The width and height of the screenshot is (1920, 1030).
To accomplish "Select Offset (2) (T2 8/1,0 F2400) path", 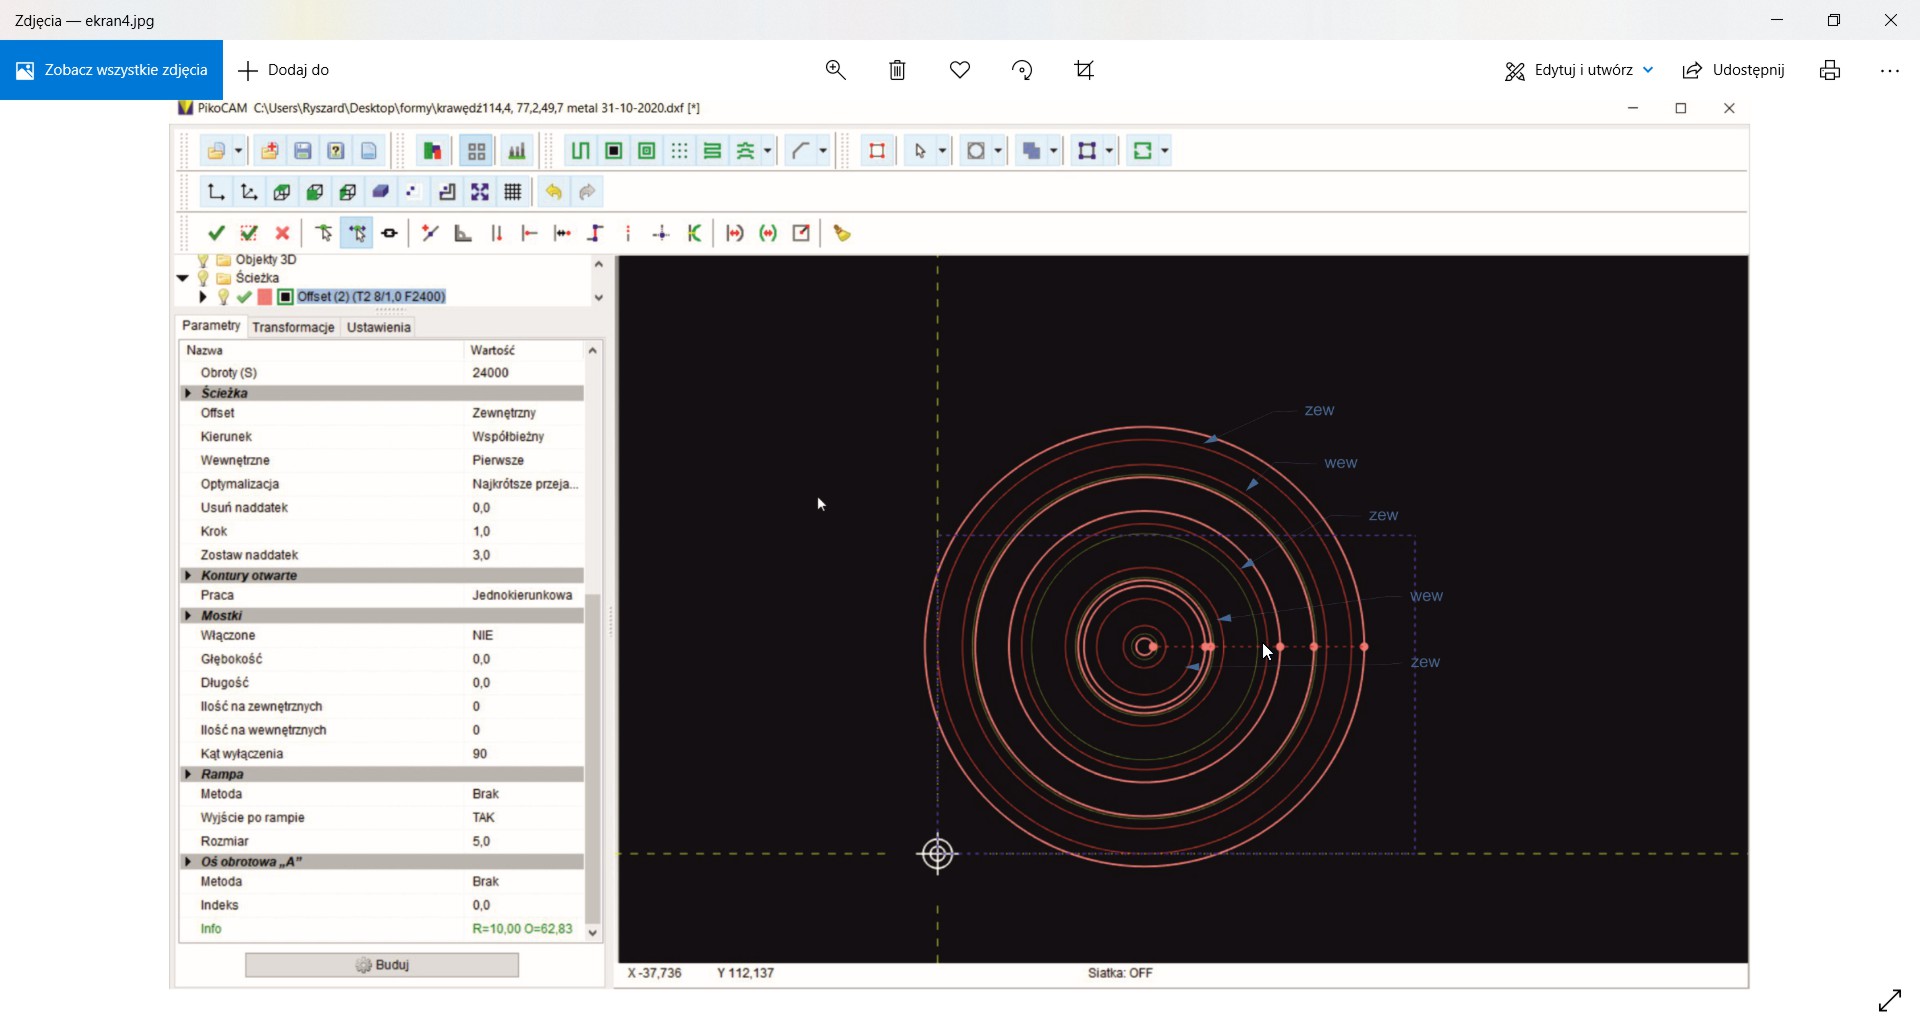I will coord(372,299).
